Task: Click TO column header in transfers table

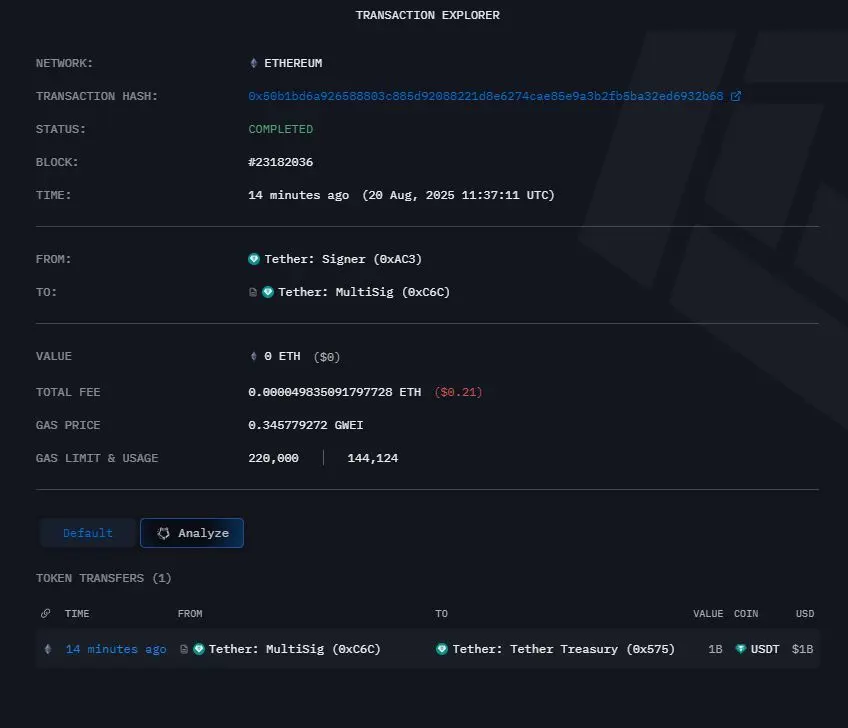Action: (441, 614)
